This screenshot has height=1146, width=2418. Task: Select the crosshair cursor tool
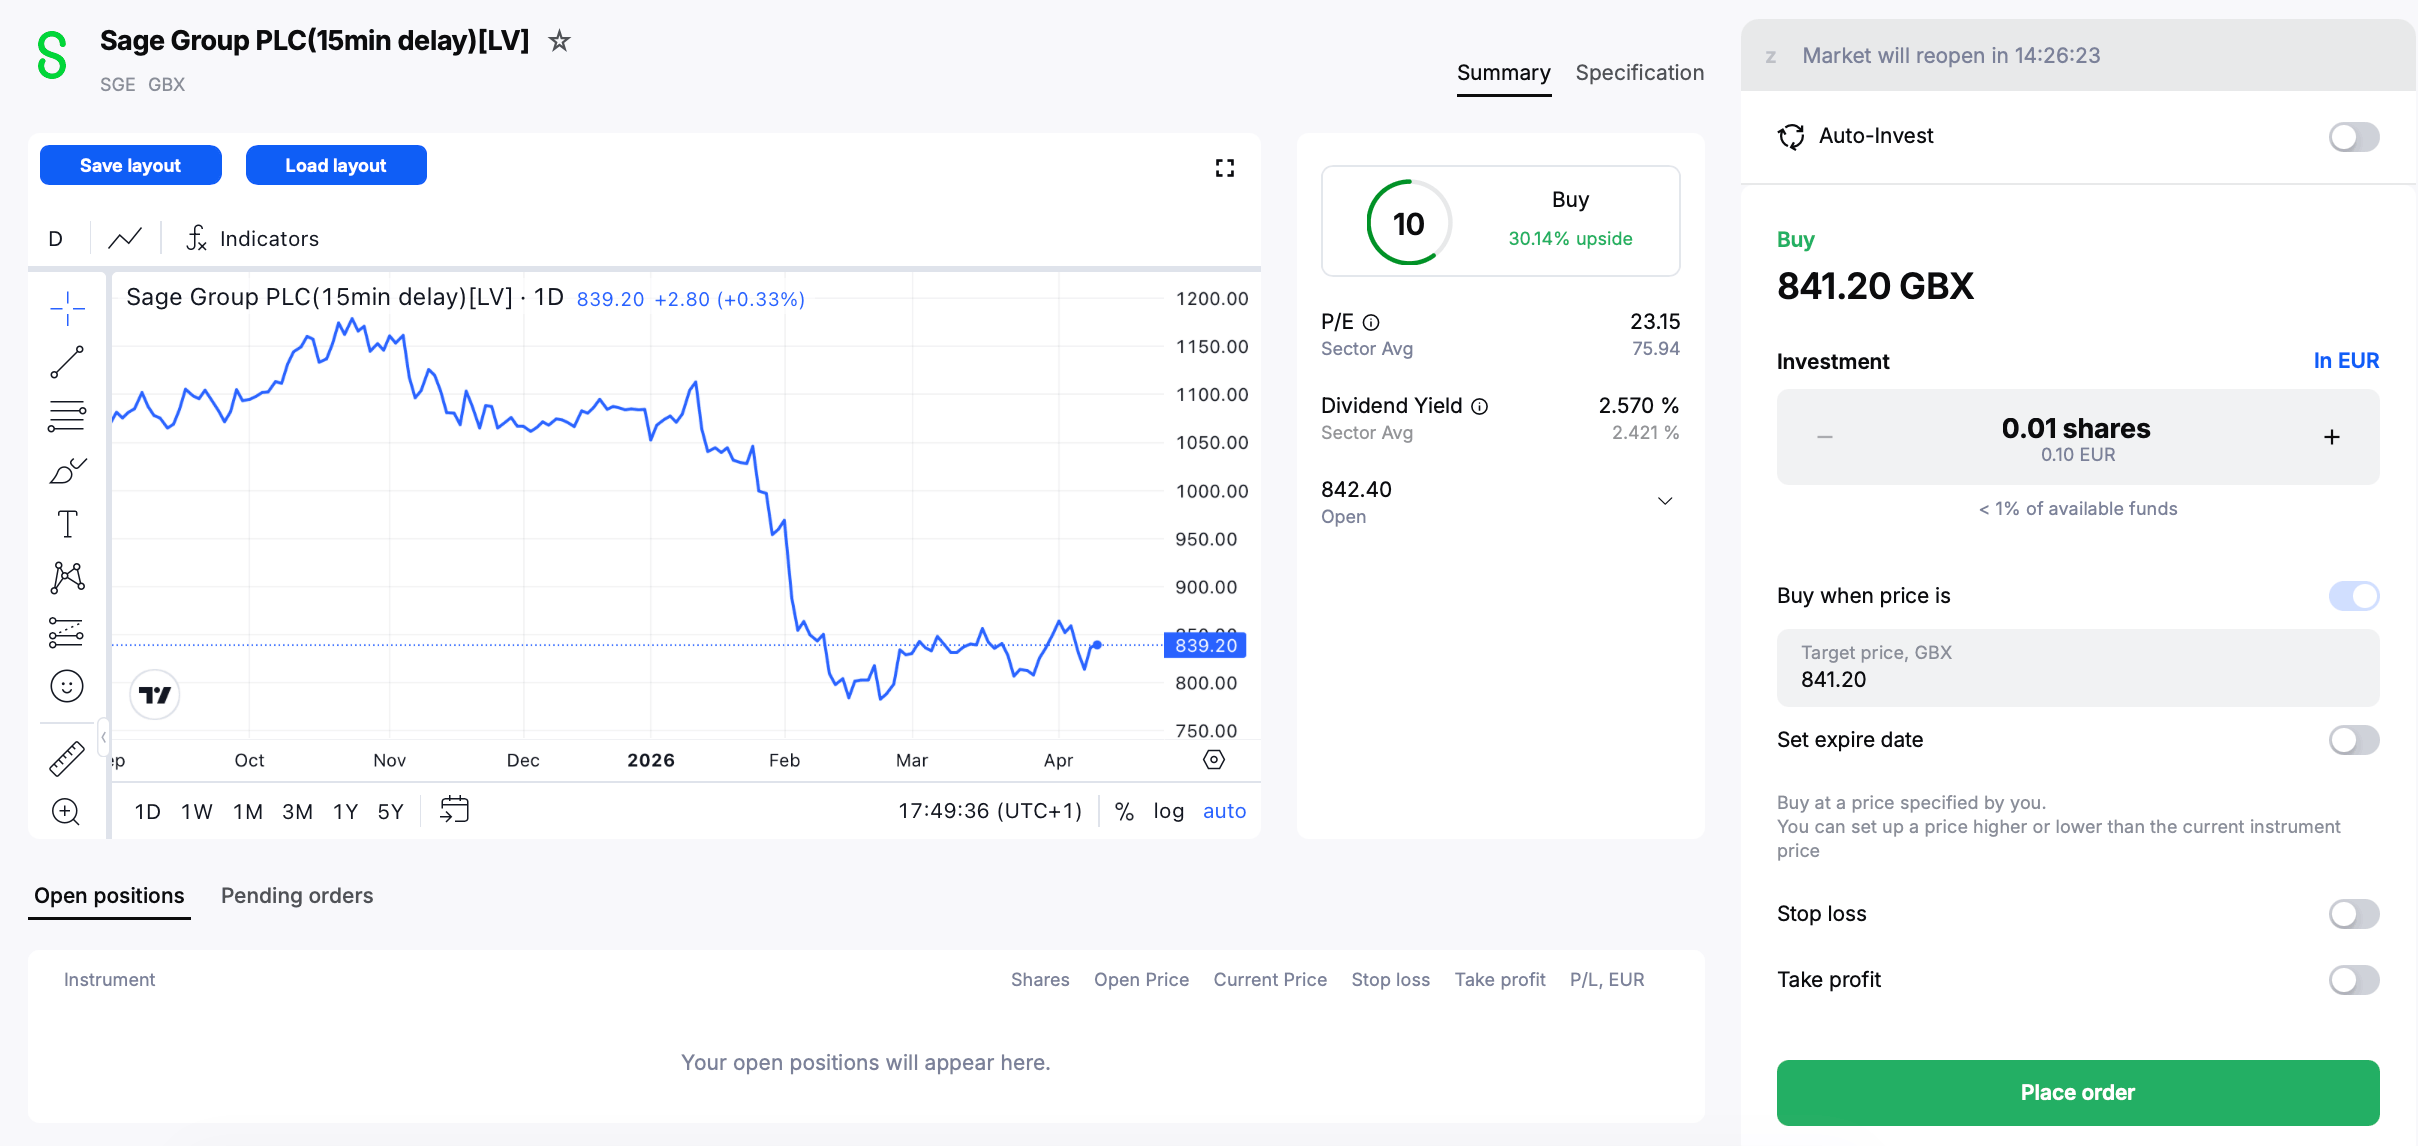67,308
